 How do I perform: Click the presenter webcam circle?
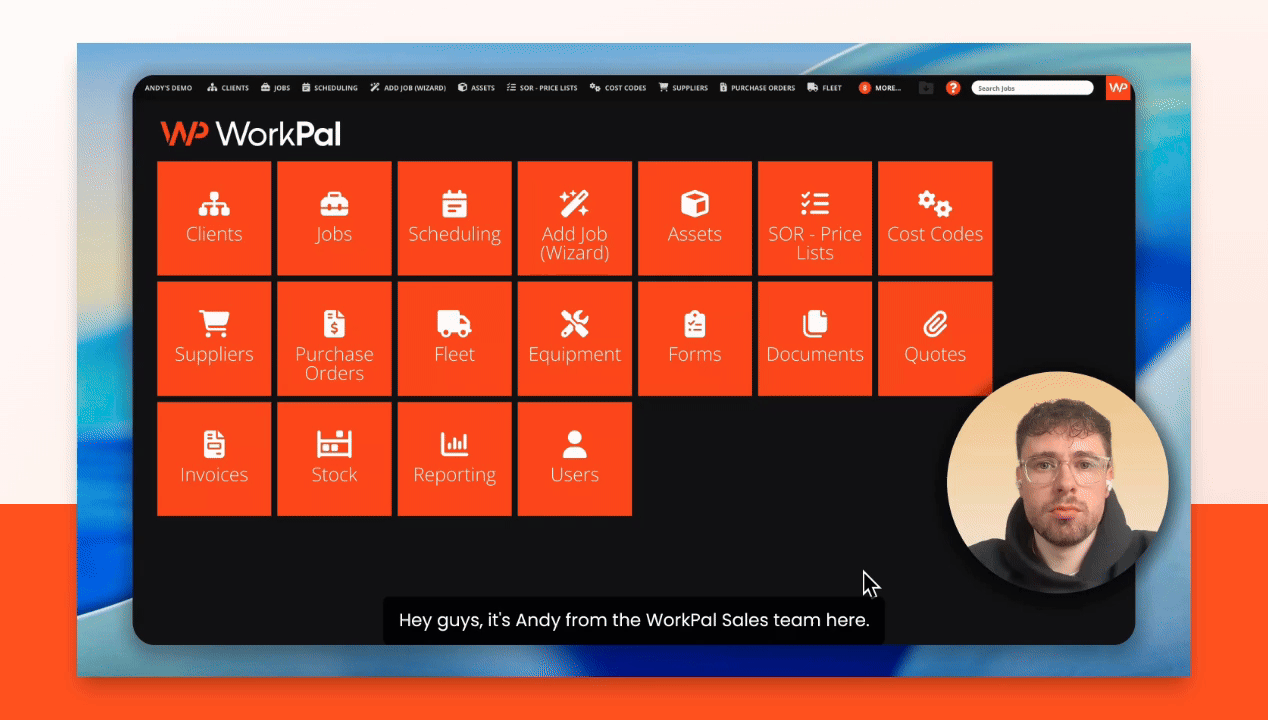click(1057, 482)
